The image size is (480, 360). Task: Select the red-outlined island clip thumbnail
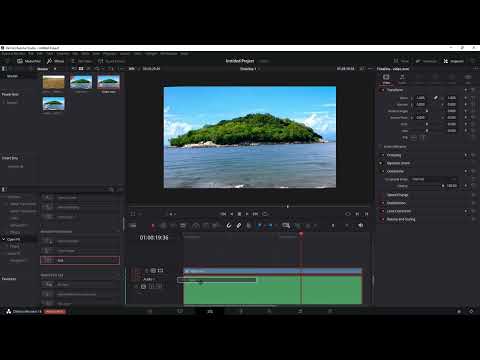click(108, 82)
